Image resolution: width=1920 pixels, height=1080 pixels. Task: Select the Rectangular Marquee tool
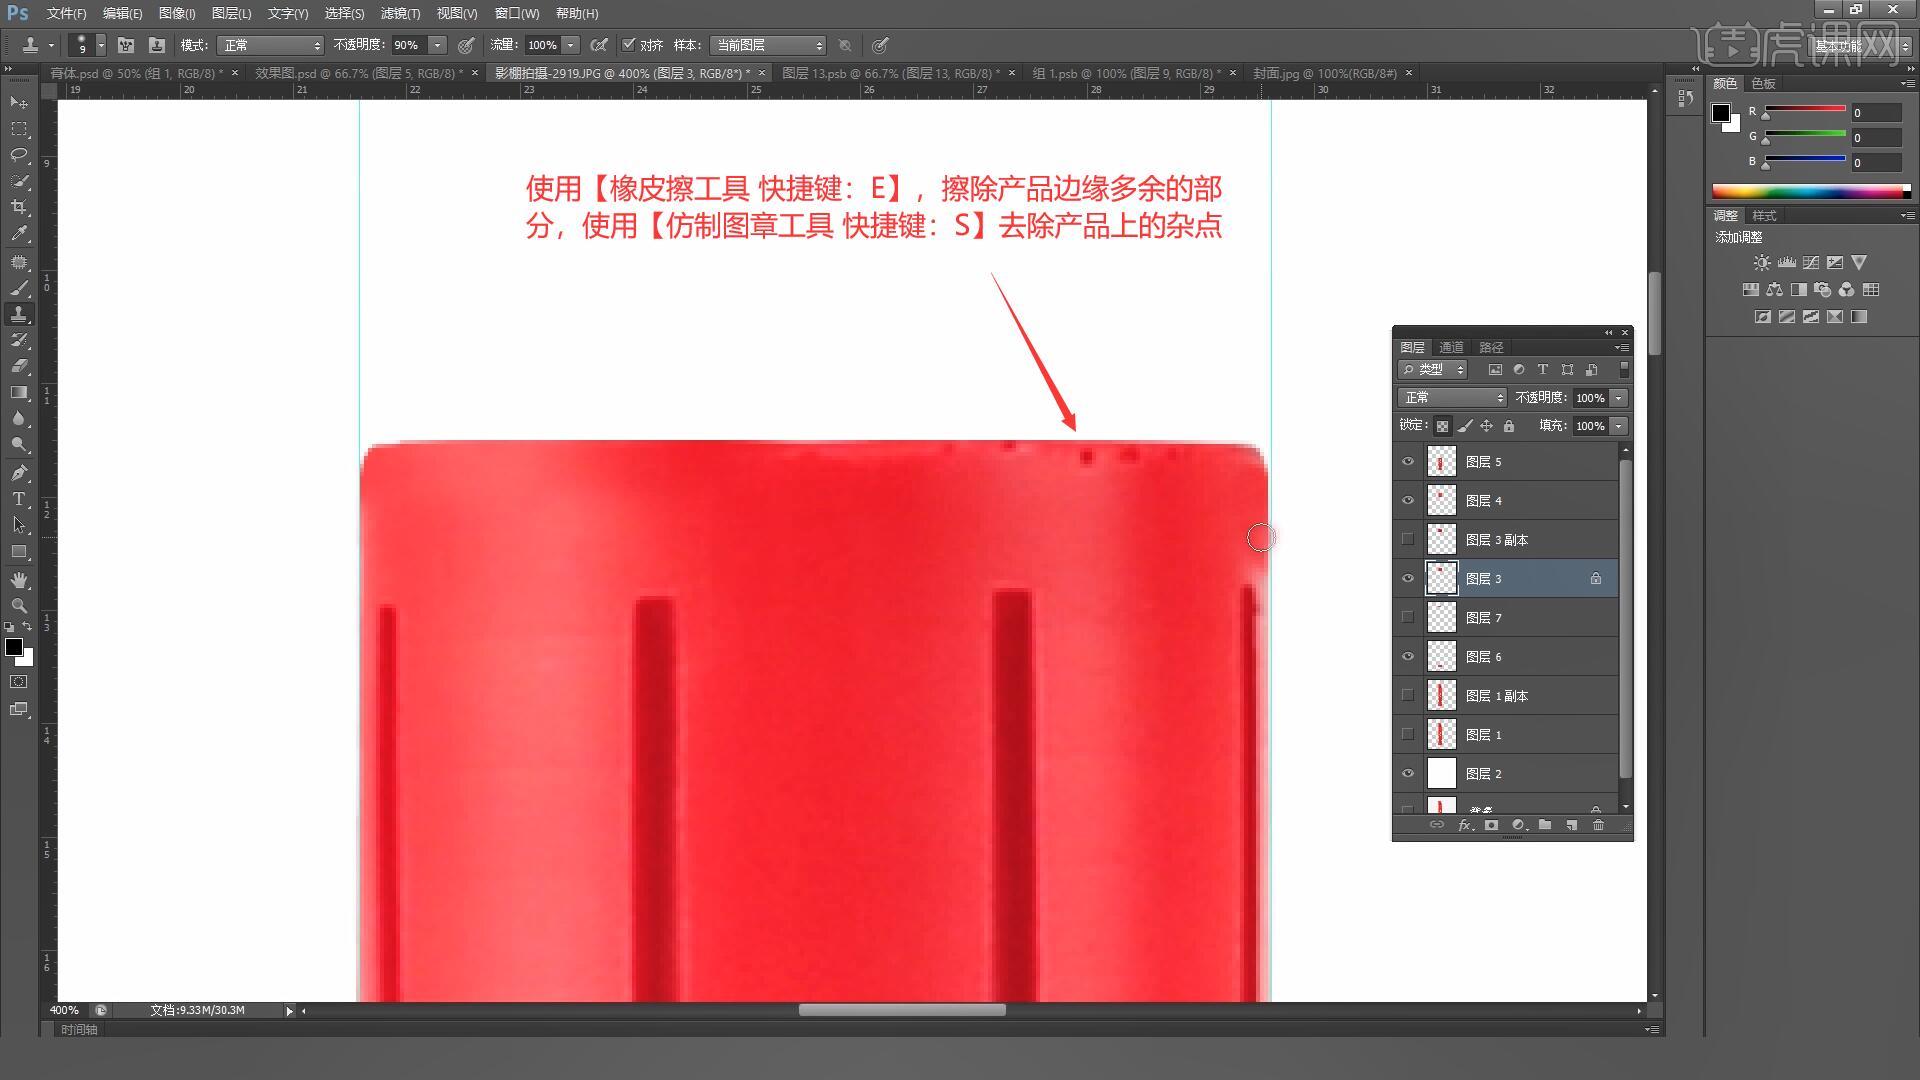point(19,129)
